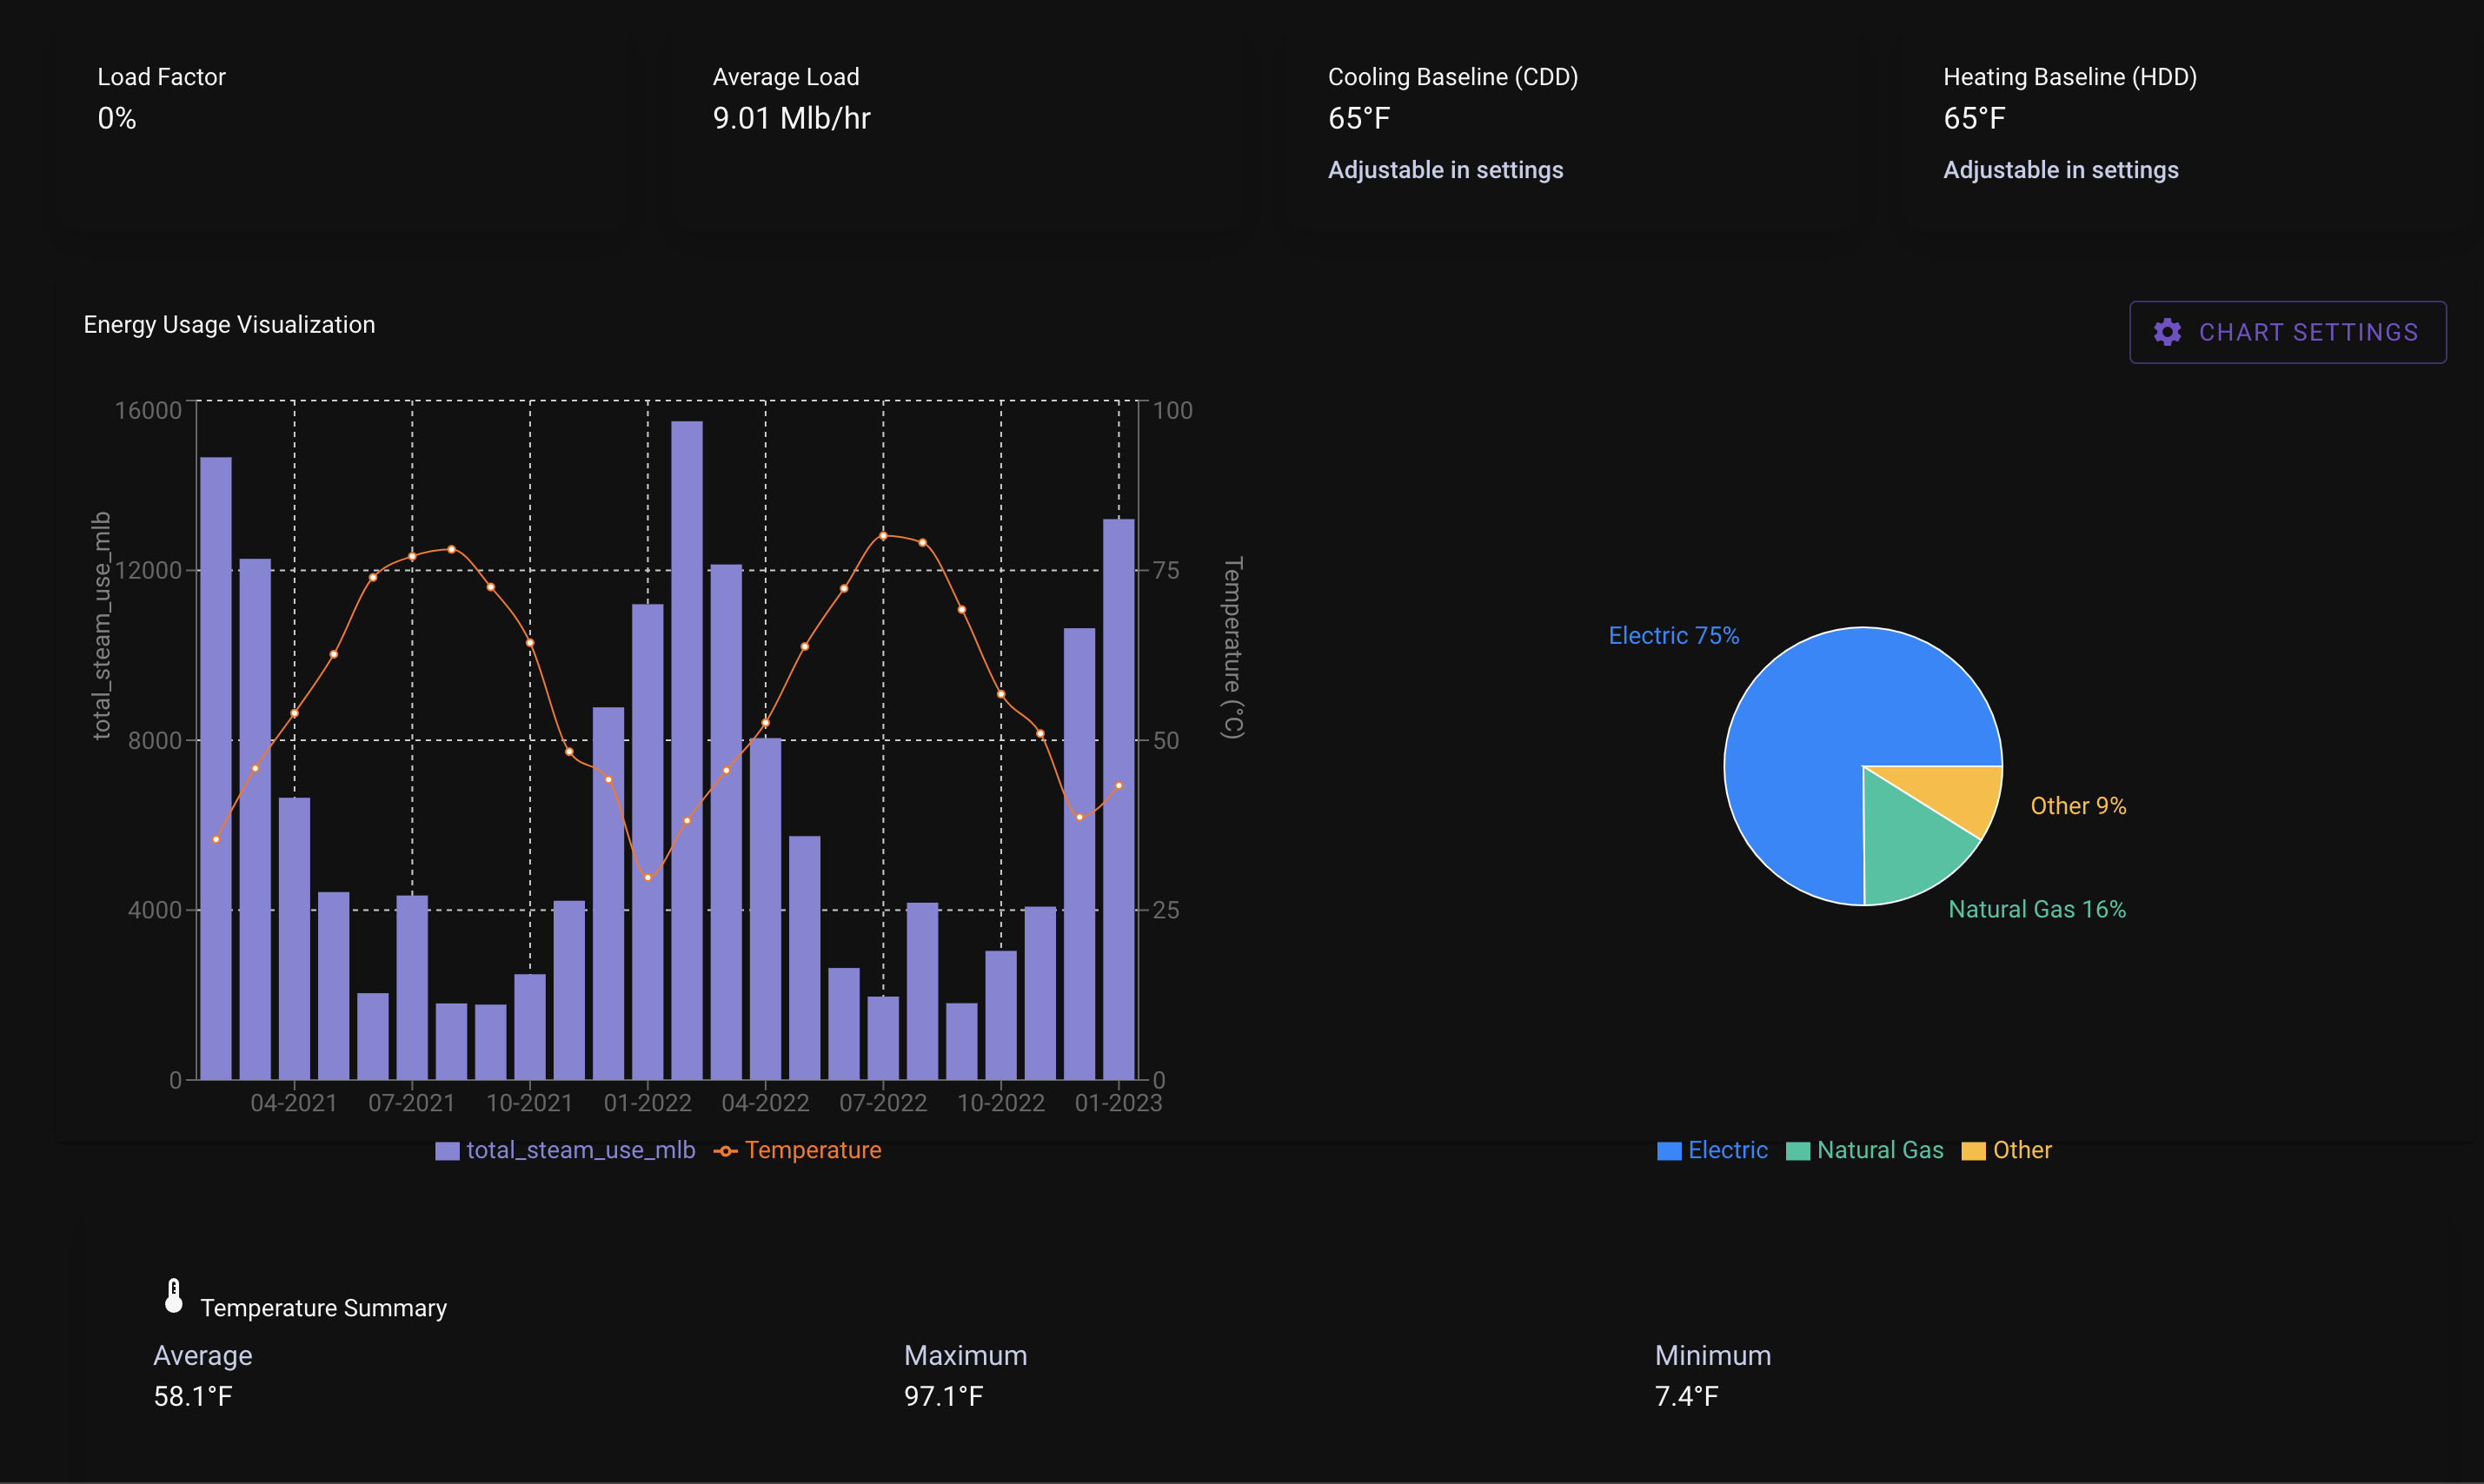Click the first steam-use bar on the left
Viewport: 2484px width, 1484px height.
pyautogui.click(x=216, y=768)
